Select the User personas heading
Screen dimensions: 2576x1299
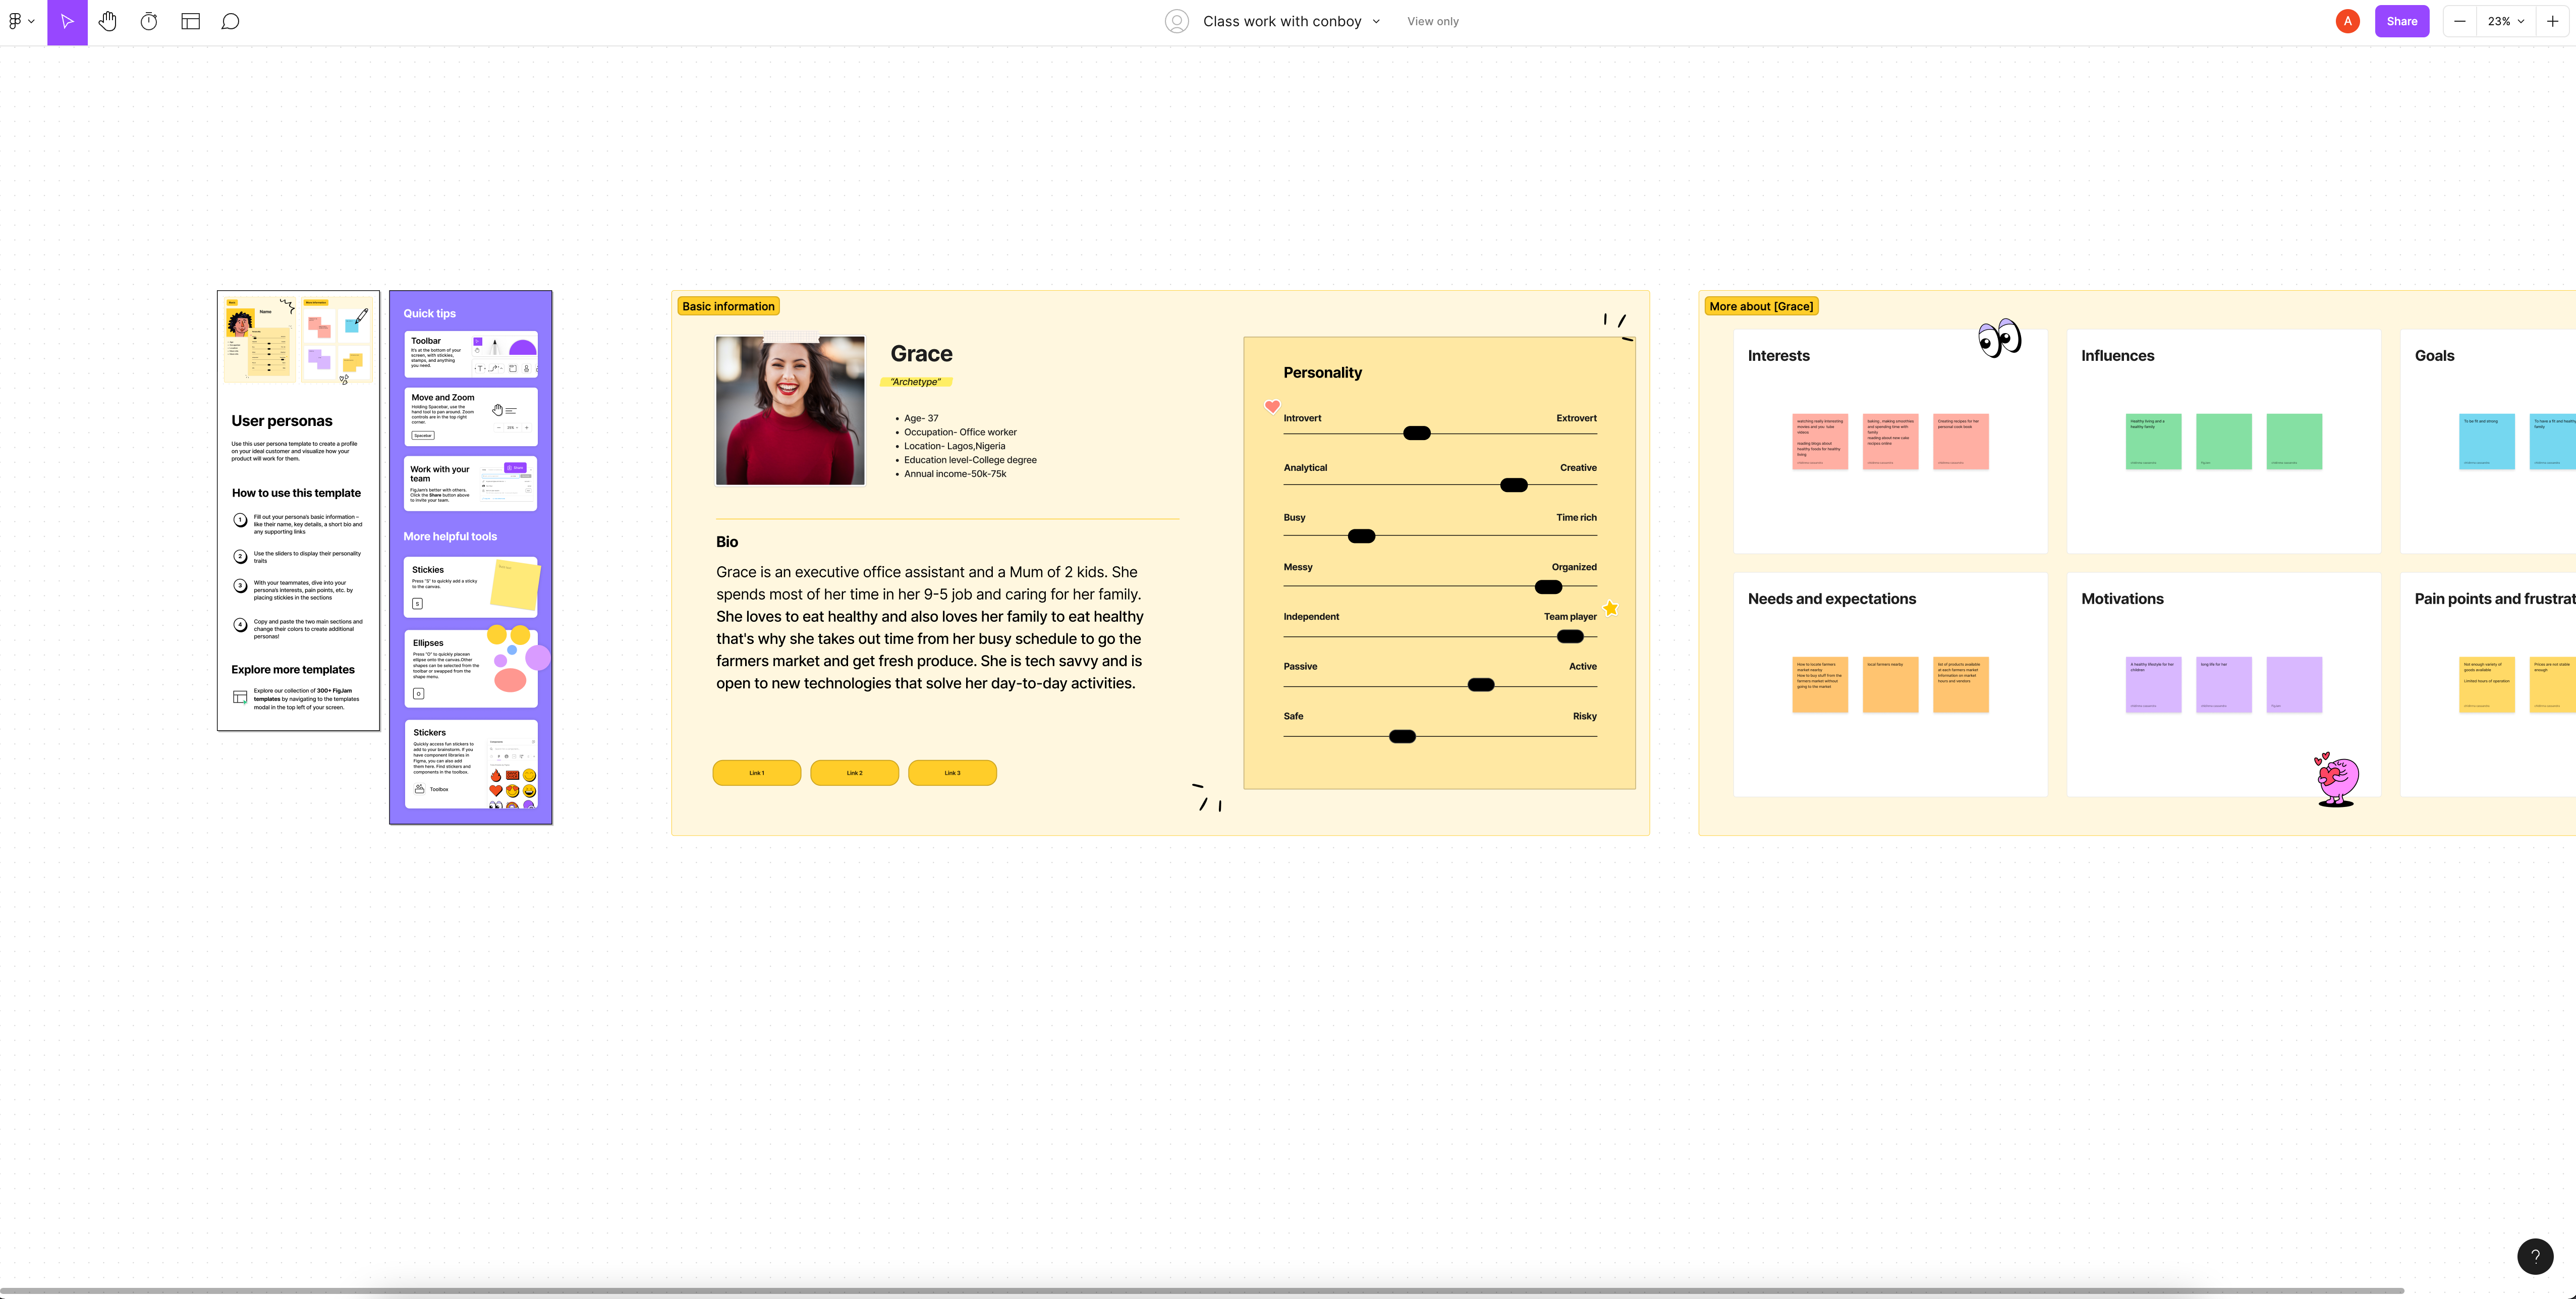[x=282, y=421]
